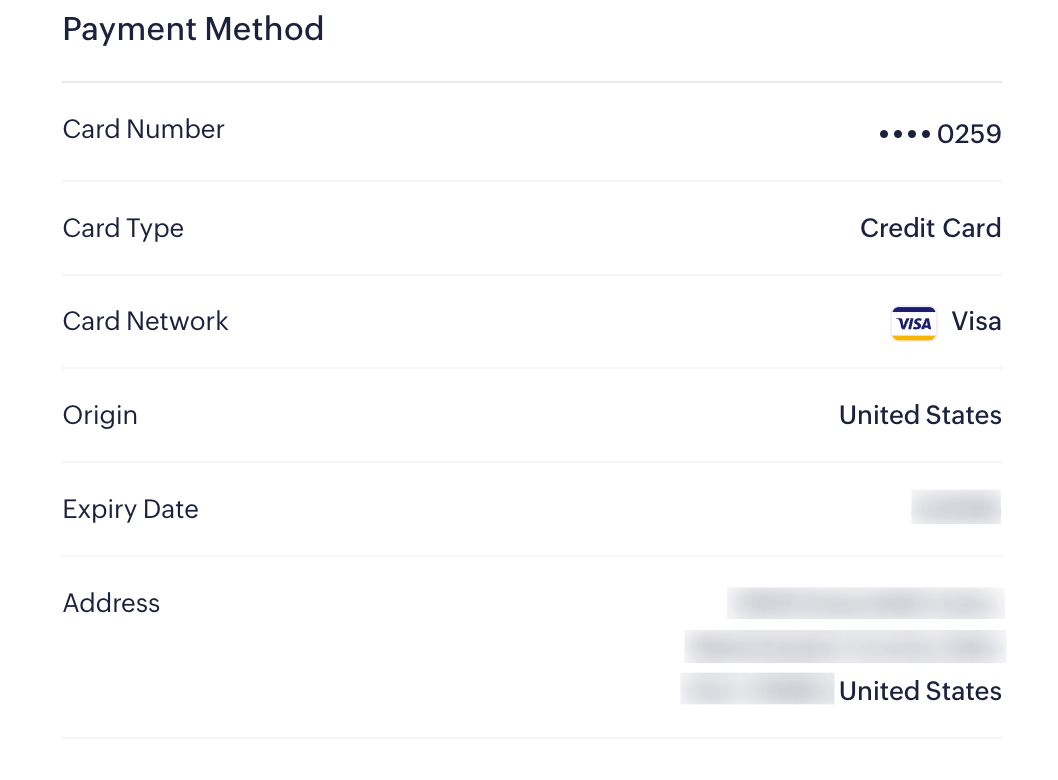Image resolution: width=1058 pixels, height=780 pixels.
Task: Click the "Credit Card" type value
Action: pyautogui.click(x=930, y=228)
